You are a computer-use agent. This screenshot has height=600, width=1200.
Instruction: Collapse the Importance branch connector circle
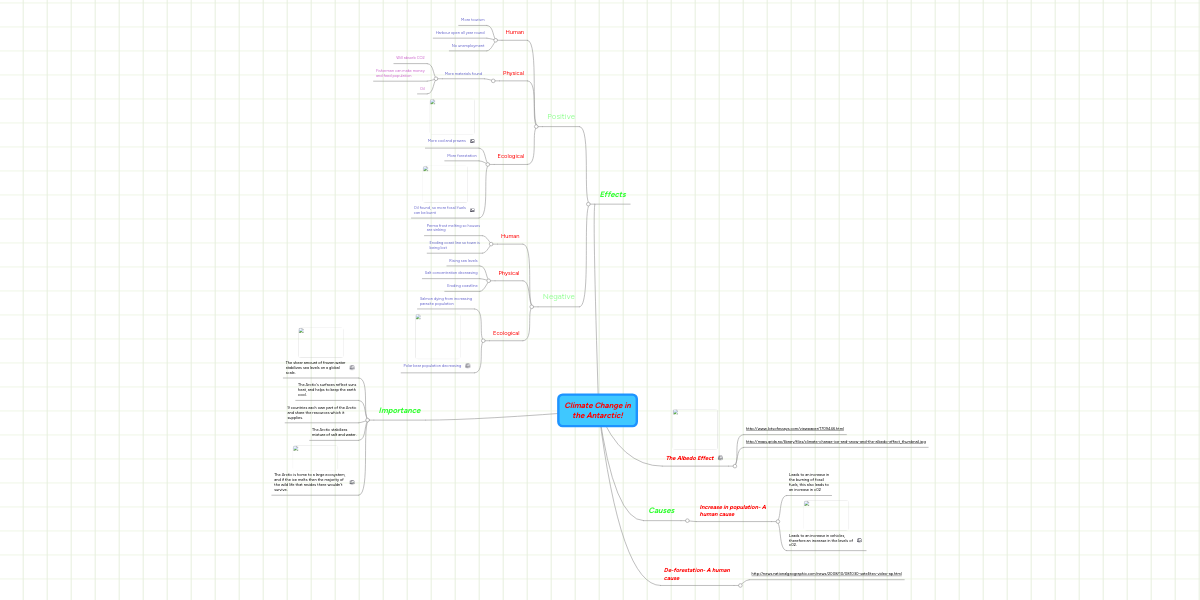(367, 420)
